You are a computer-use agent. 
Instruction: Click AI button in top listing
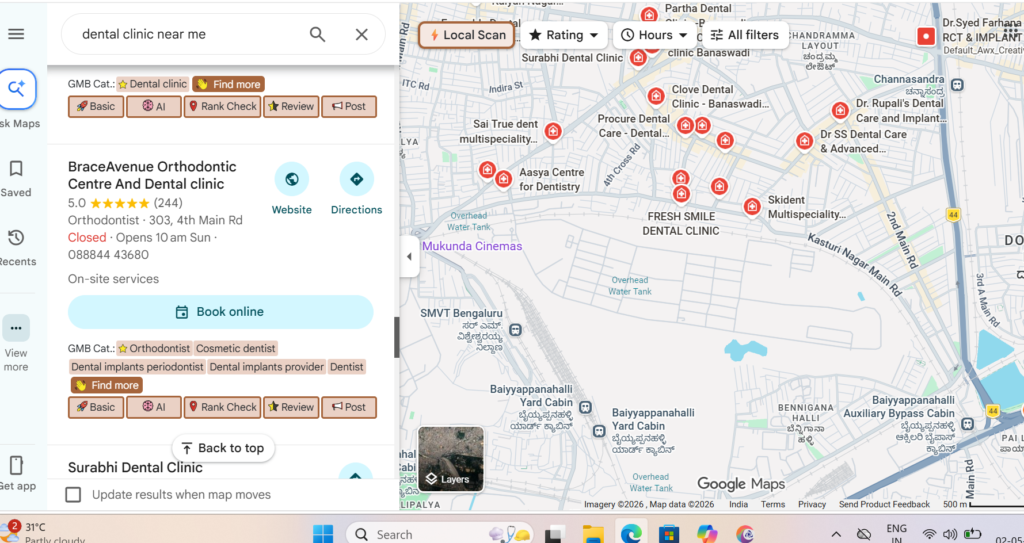[x=153, y=107]
